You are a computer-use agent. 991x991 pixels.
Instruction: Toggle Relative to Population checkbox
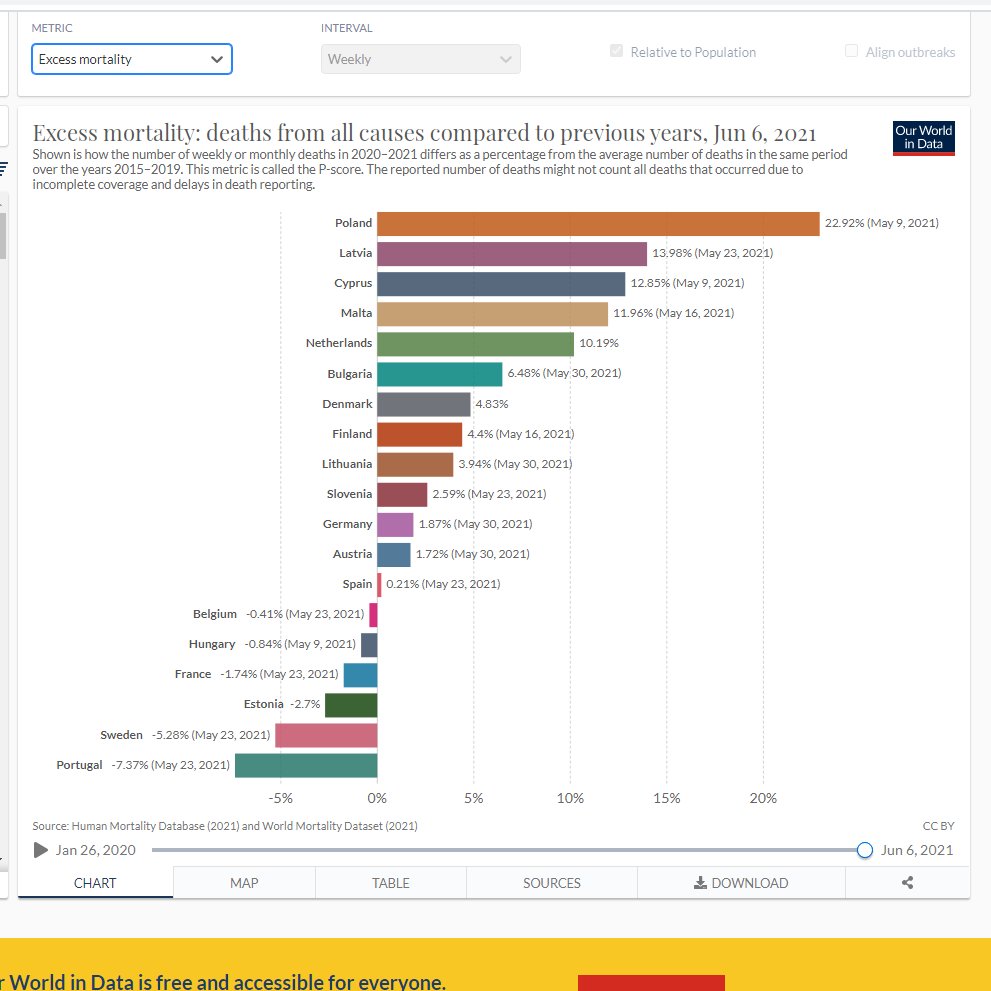click(x=616, y=51)
